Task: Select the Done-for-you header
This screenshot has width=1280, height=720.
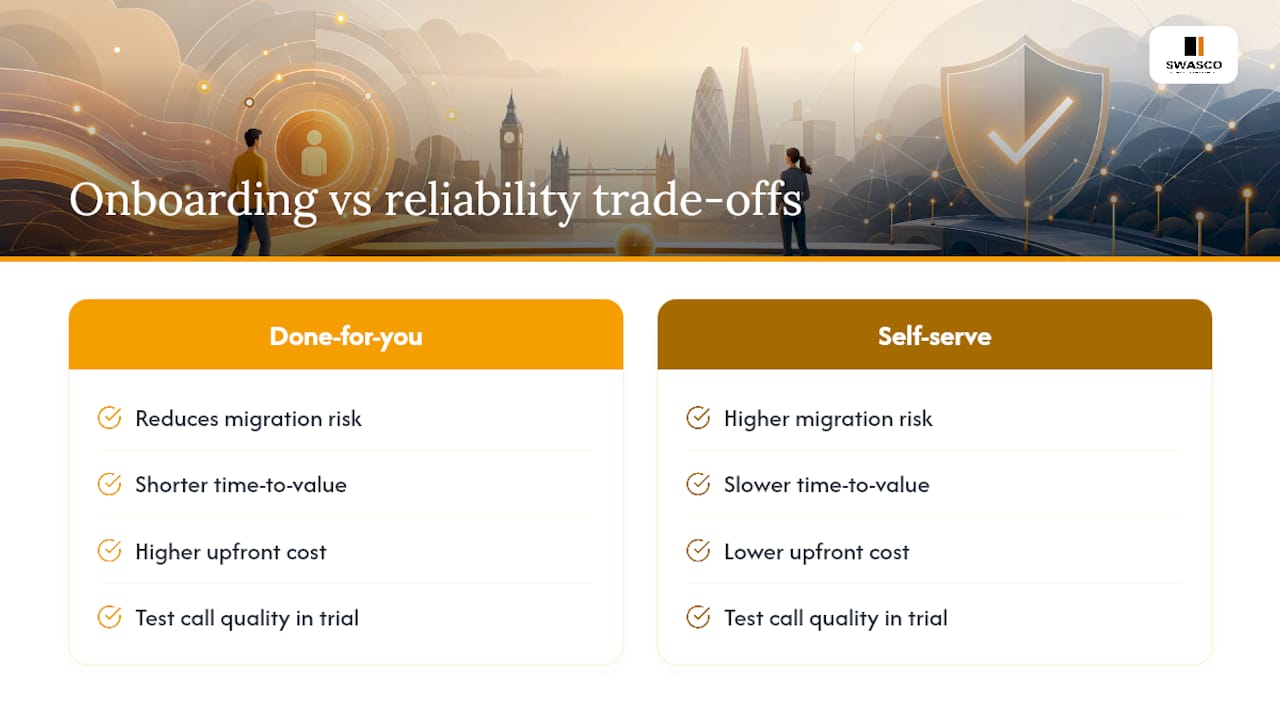Action: tap(346, 335)
